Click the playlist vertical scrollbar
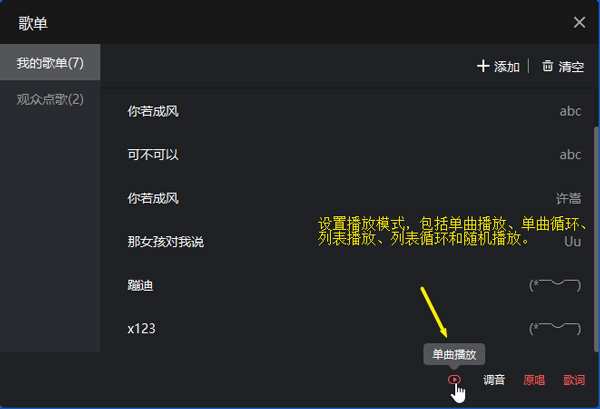The image size is (600, 409). point(596,239)
